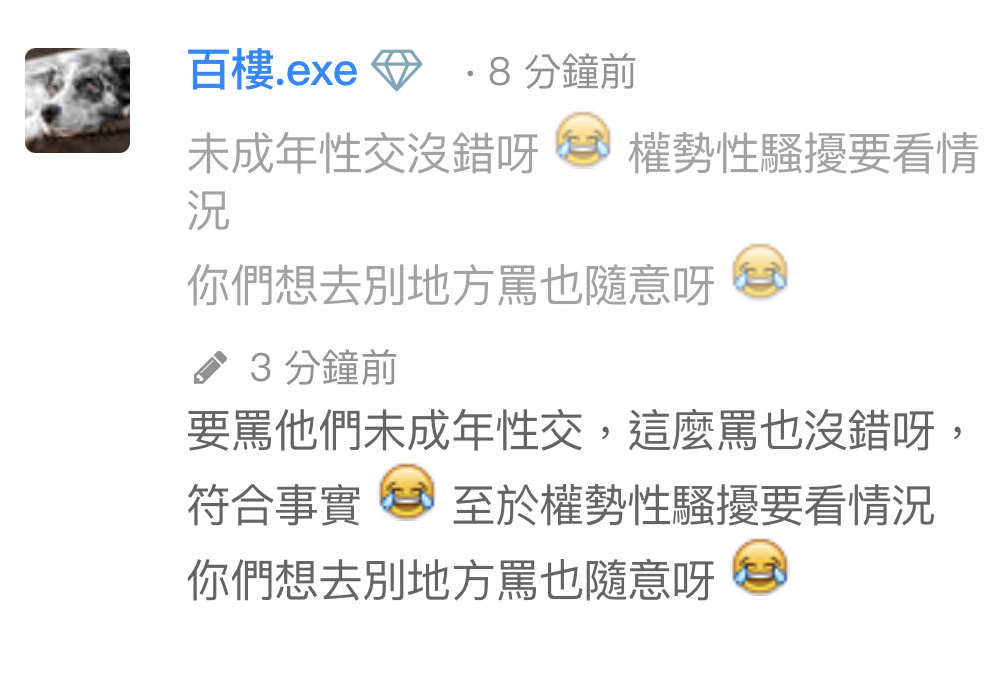1005x675 pixels.
Task: Click the pencil edit-history icon
Action: (x=210, y=367)
